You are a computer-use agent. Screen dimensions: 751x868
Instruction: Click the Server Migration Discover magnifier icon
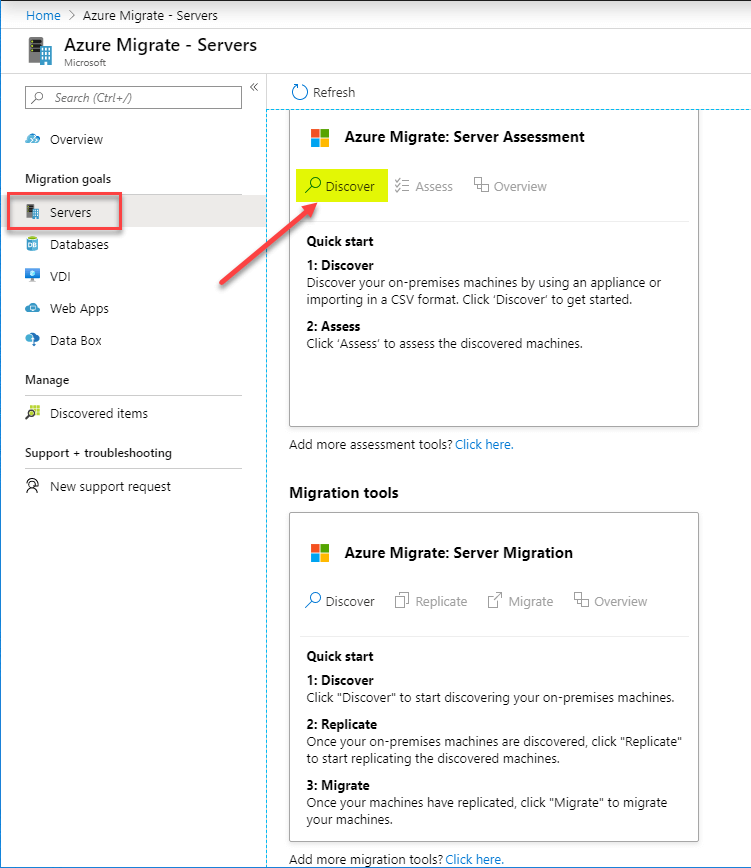point(313,600)
